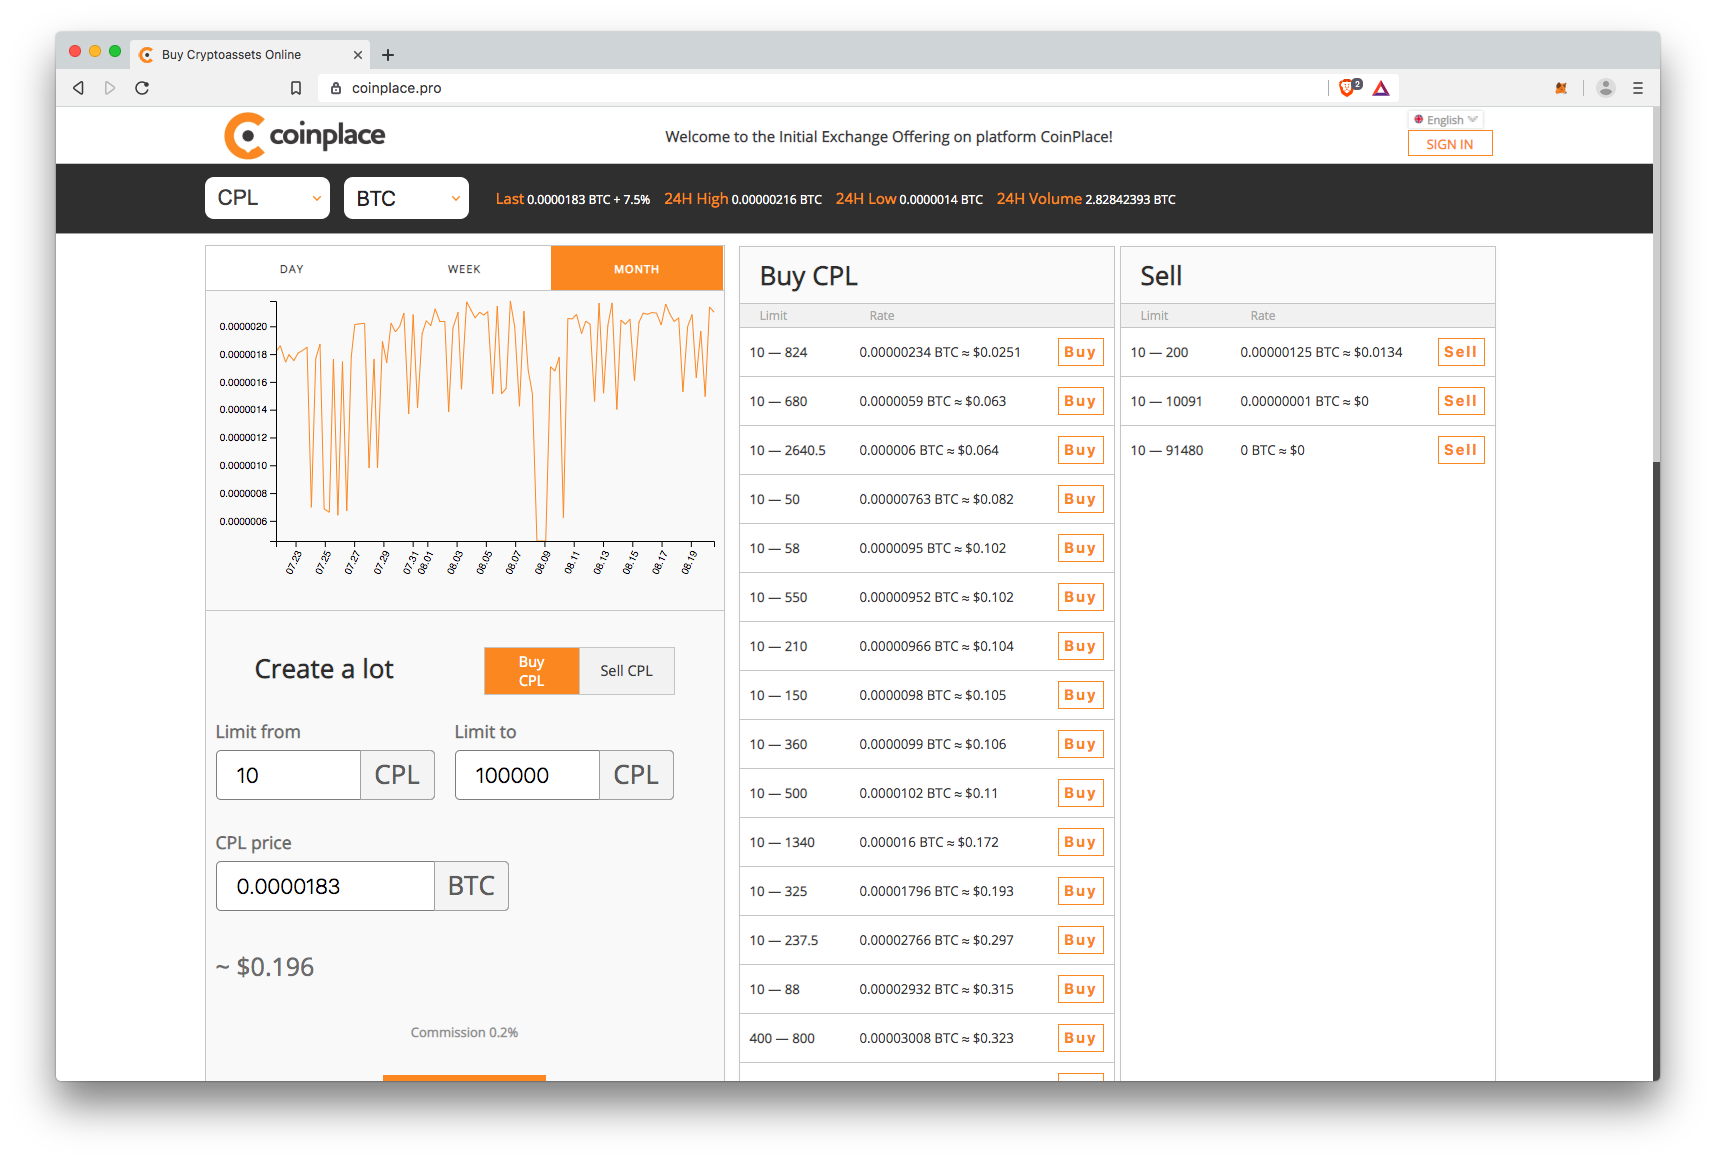The height and width of the screenshot is (1161, 1716).
Task: Switch chart to WEEK view
Action: (464, 269)
